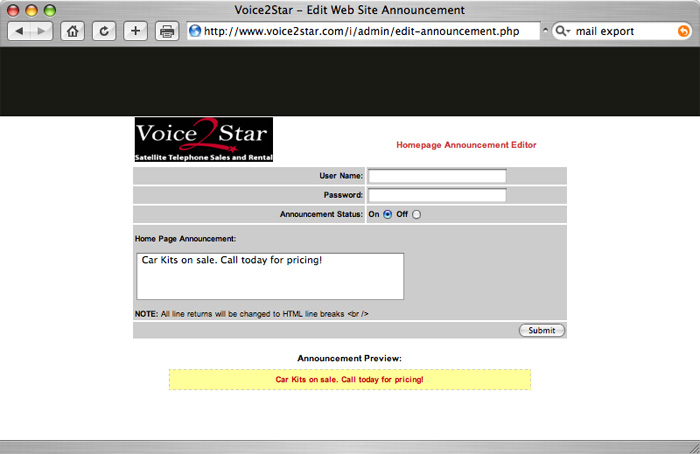Click inside Home Page Announcement text area
The height and width of the screenshot is (454, 700).
click(270, 276)
